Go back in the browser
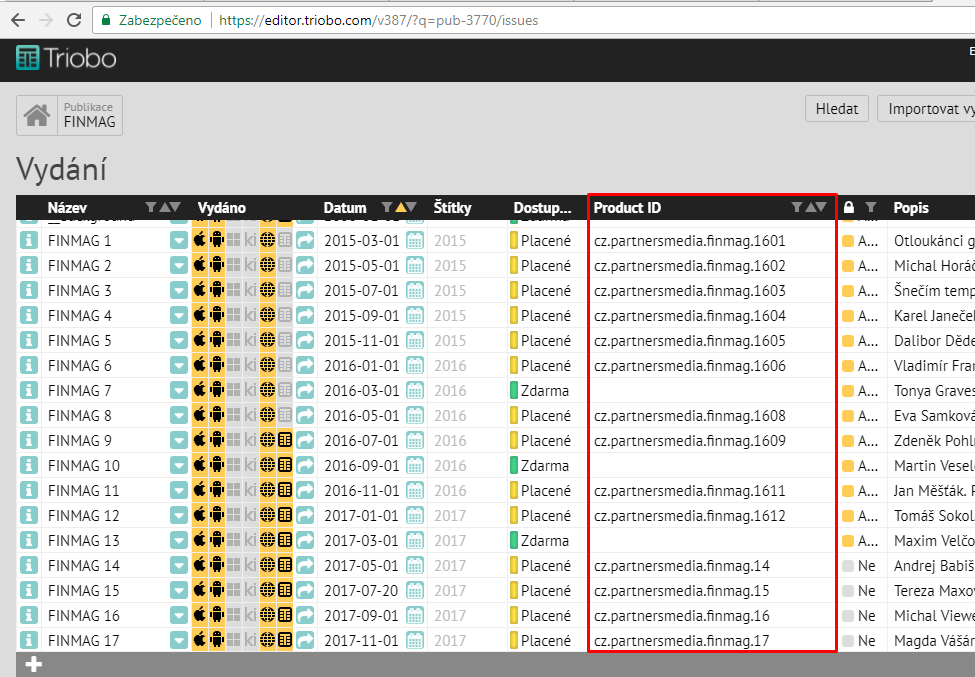The height and width of the screenshot is (677, 975). click(18, 21)
